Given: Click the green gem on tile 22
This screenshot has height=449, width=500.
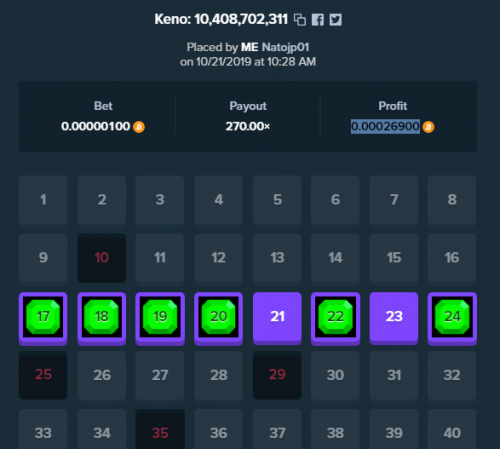Looking at the screenshot, I should click(335, 317).
